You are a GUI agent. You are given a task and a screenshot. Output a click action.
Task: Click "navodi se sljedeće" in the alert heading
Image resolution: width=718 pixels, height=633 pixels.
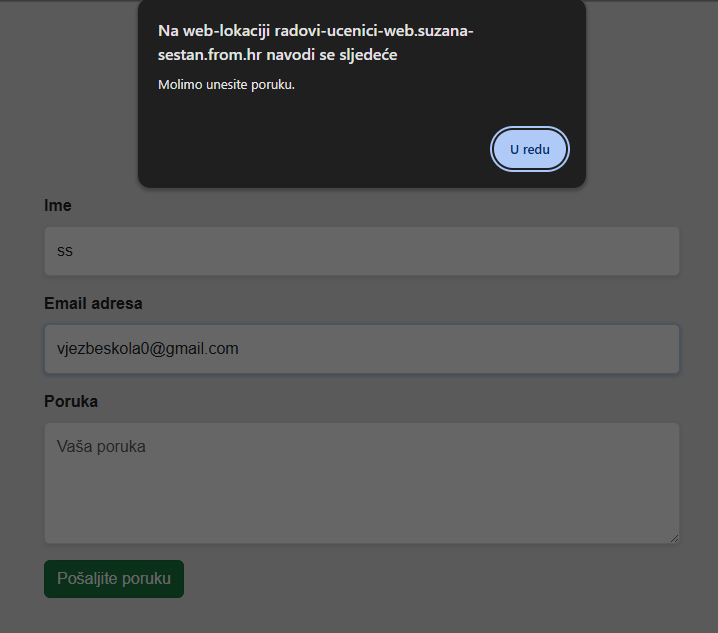(332, 55)
